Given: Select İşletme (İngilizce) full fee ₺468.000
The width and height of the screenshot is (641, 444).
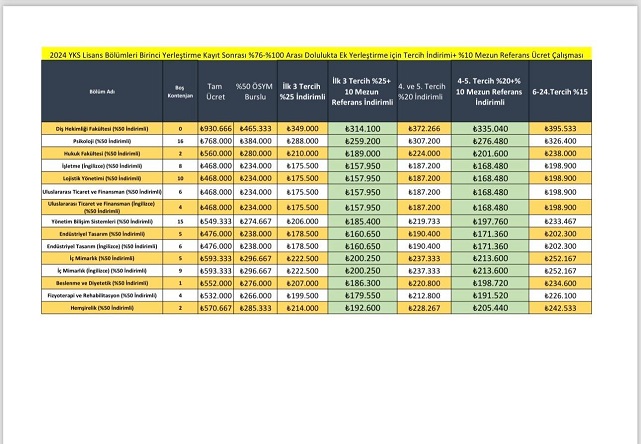Looking at the screenshot, I should (x=215, y=166).
